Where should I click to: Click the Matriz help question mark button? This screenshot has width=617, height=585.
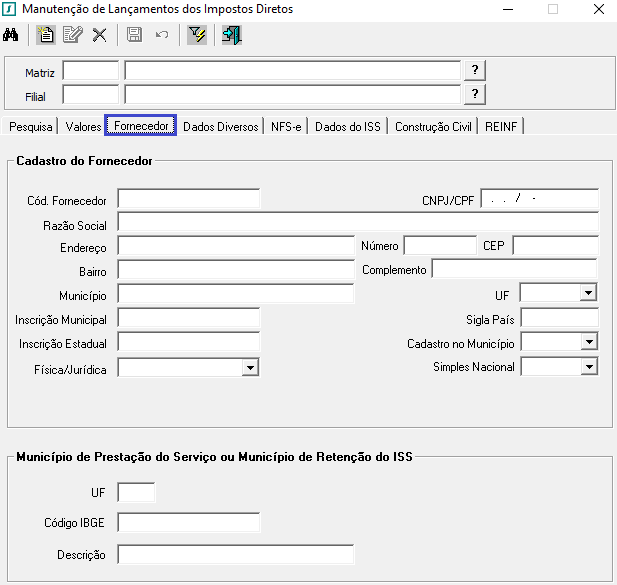(475, 70)
